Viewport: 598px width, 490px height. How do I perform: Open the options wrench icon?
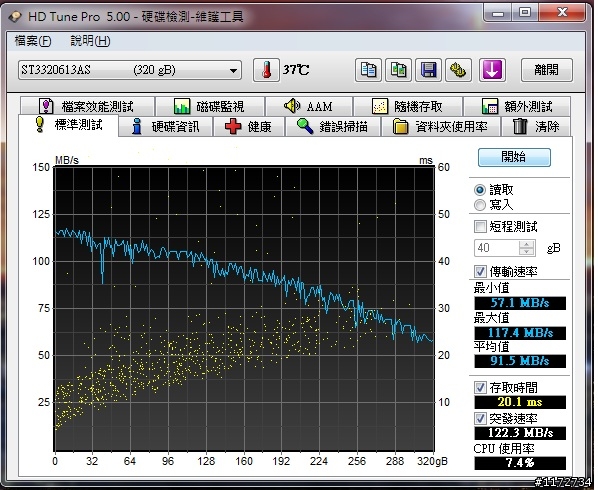pyautogui.click(x=458, y=70)
